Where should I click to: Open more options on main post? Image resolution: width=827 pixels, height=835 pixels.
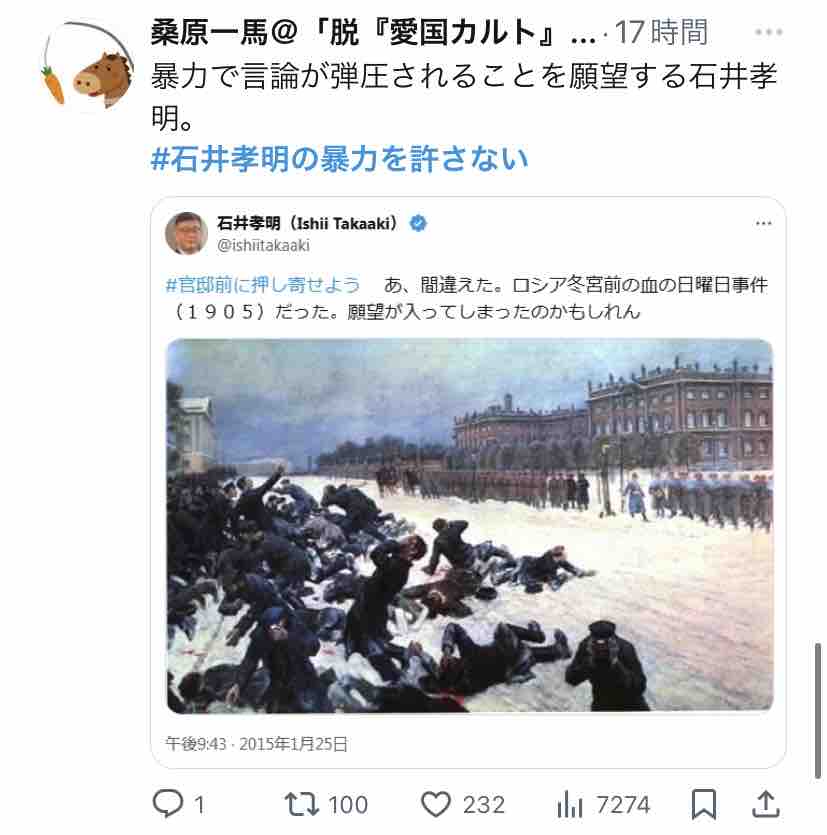coord(768,32)
